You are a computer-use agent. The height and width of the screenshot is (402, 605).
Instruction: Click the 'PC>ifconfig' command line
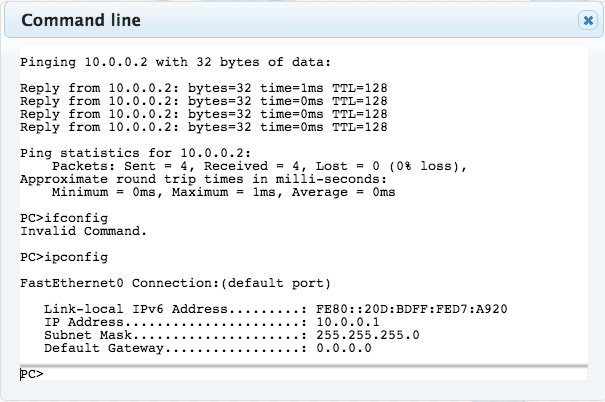(x=64, y=218)
